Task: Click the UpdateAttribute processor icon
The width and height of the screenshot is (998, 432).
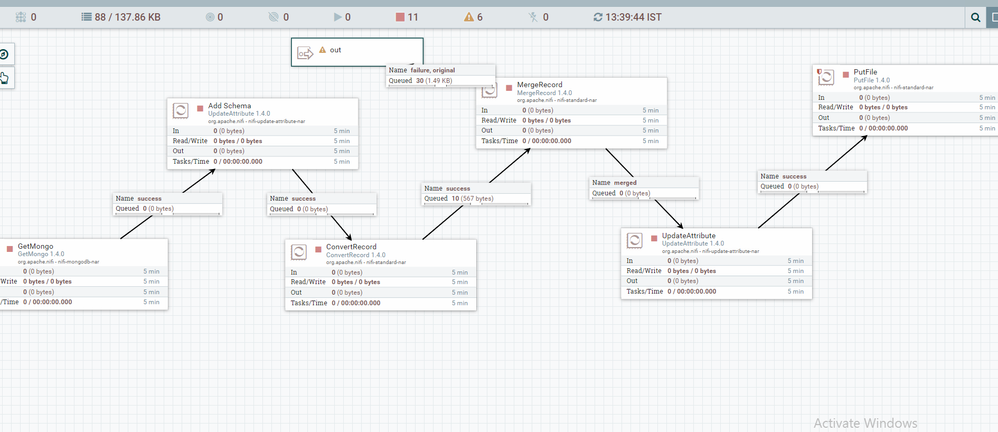Action: click(x=637, y=242)
